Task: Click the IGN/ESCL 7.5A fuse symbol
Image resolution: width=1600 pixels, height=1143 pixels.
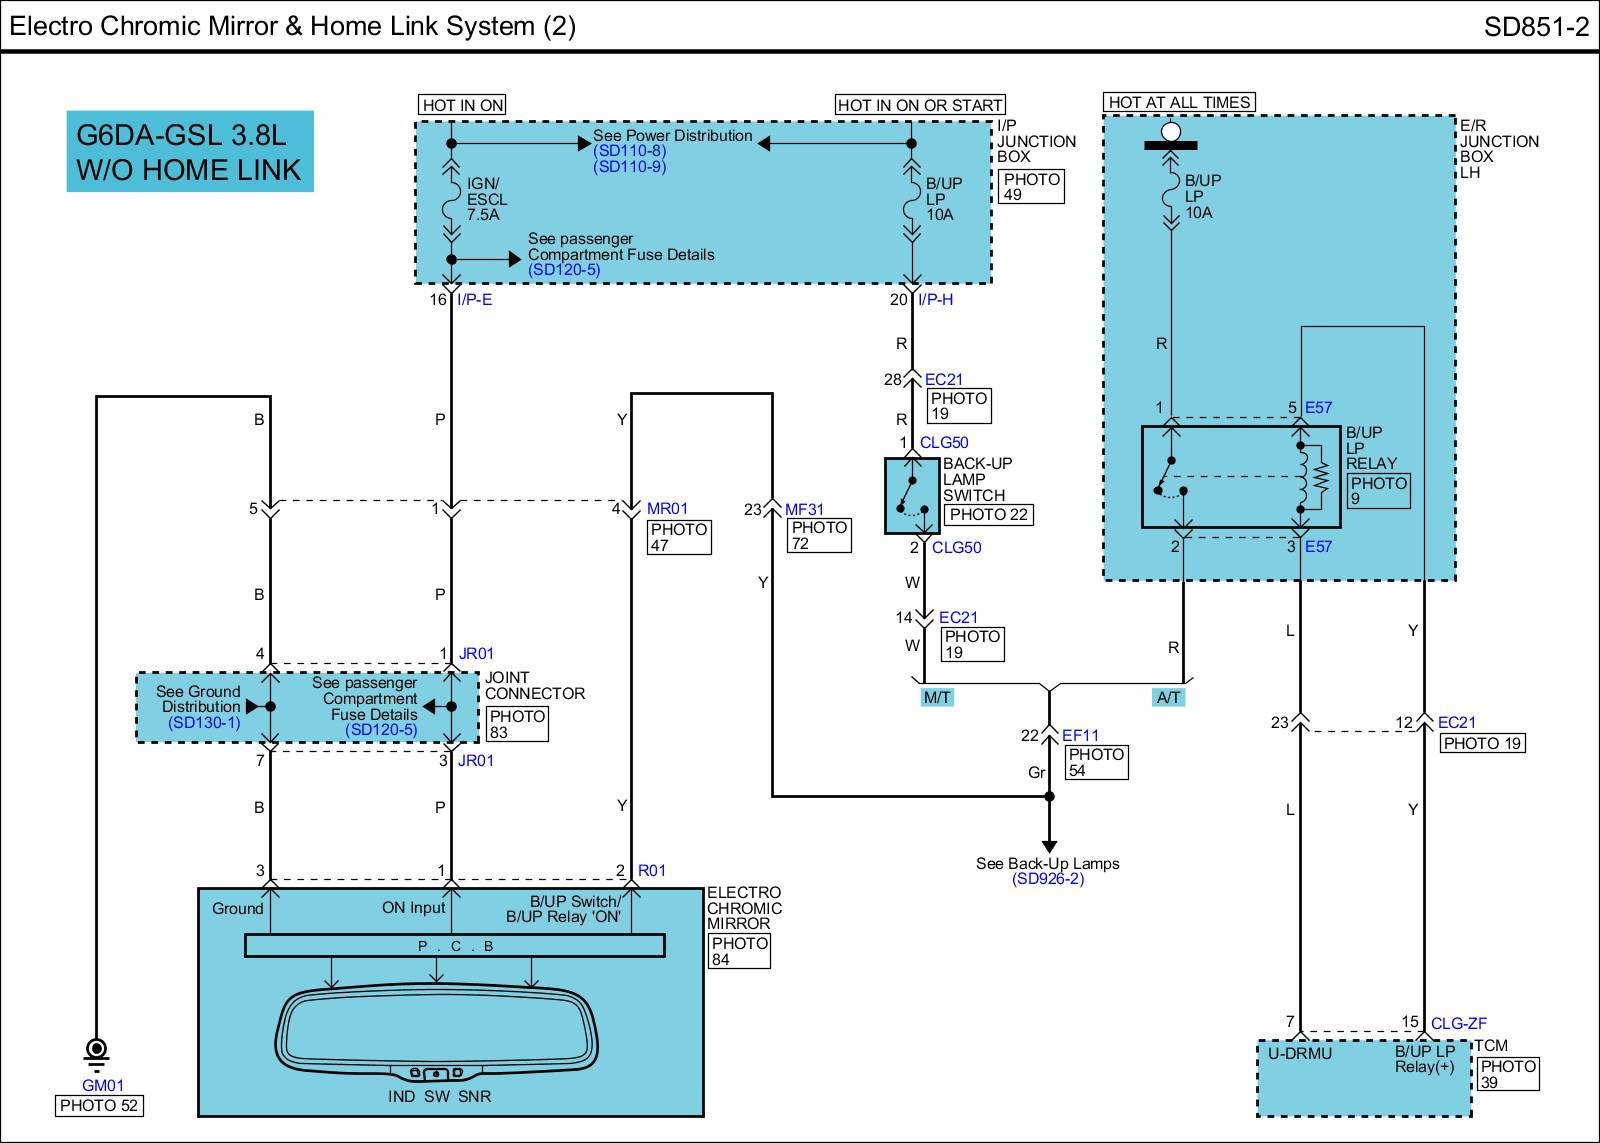Action: 451,198
